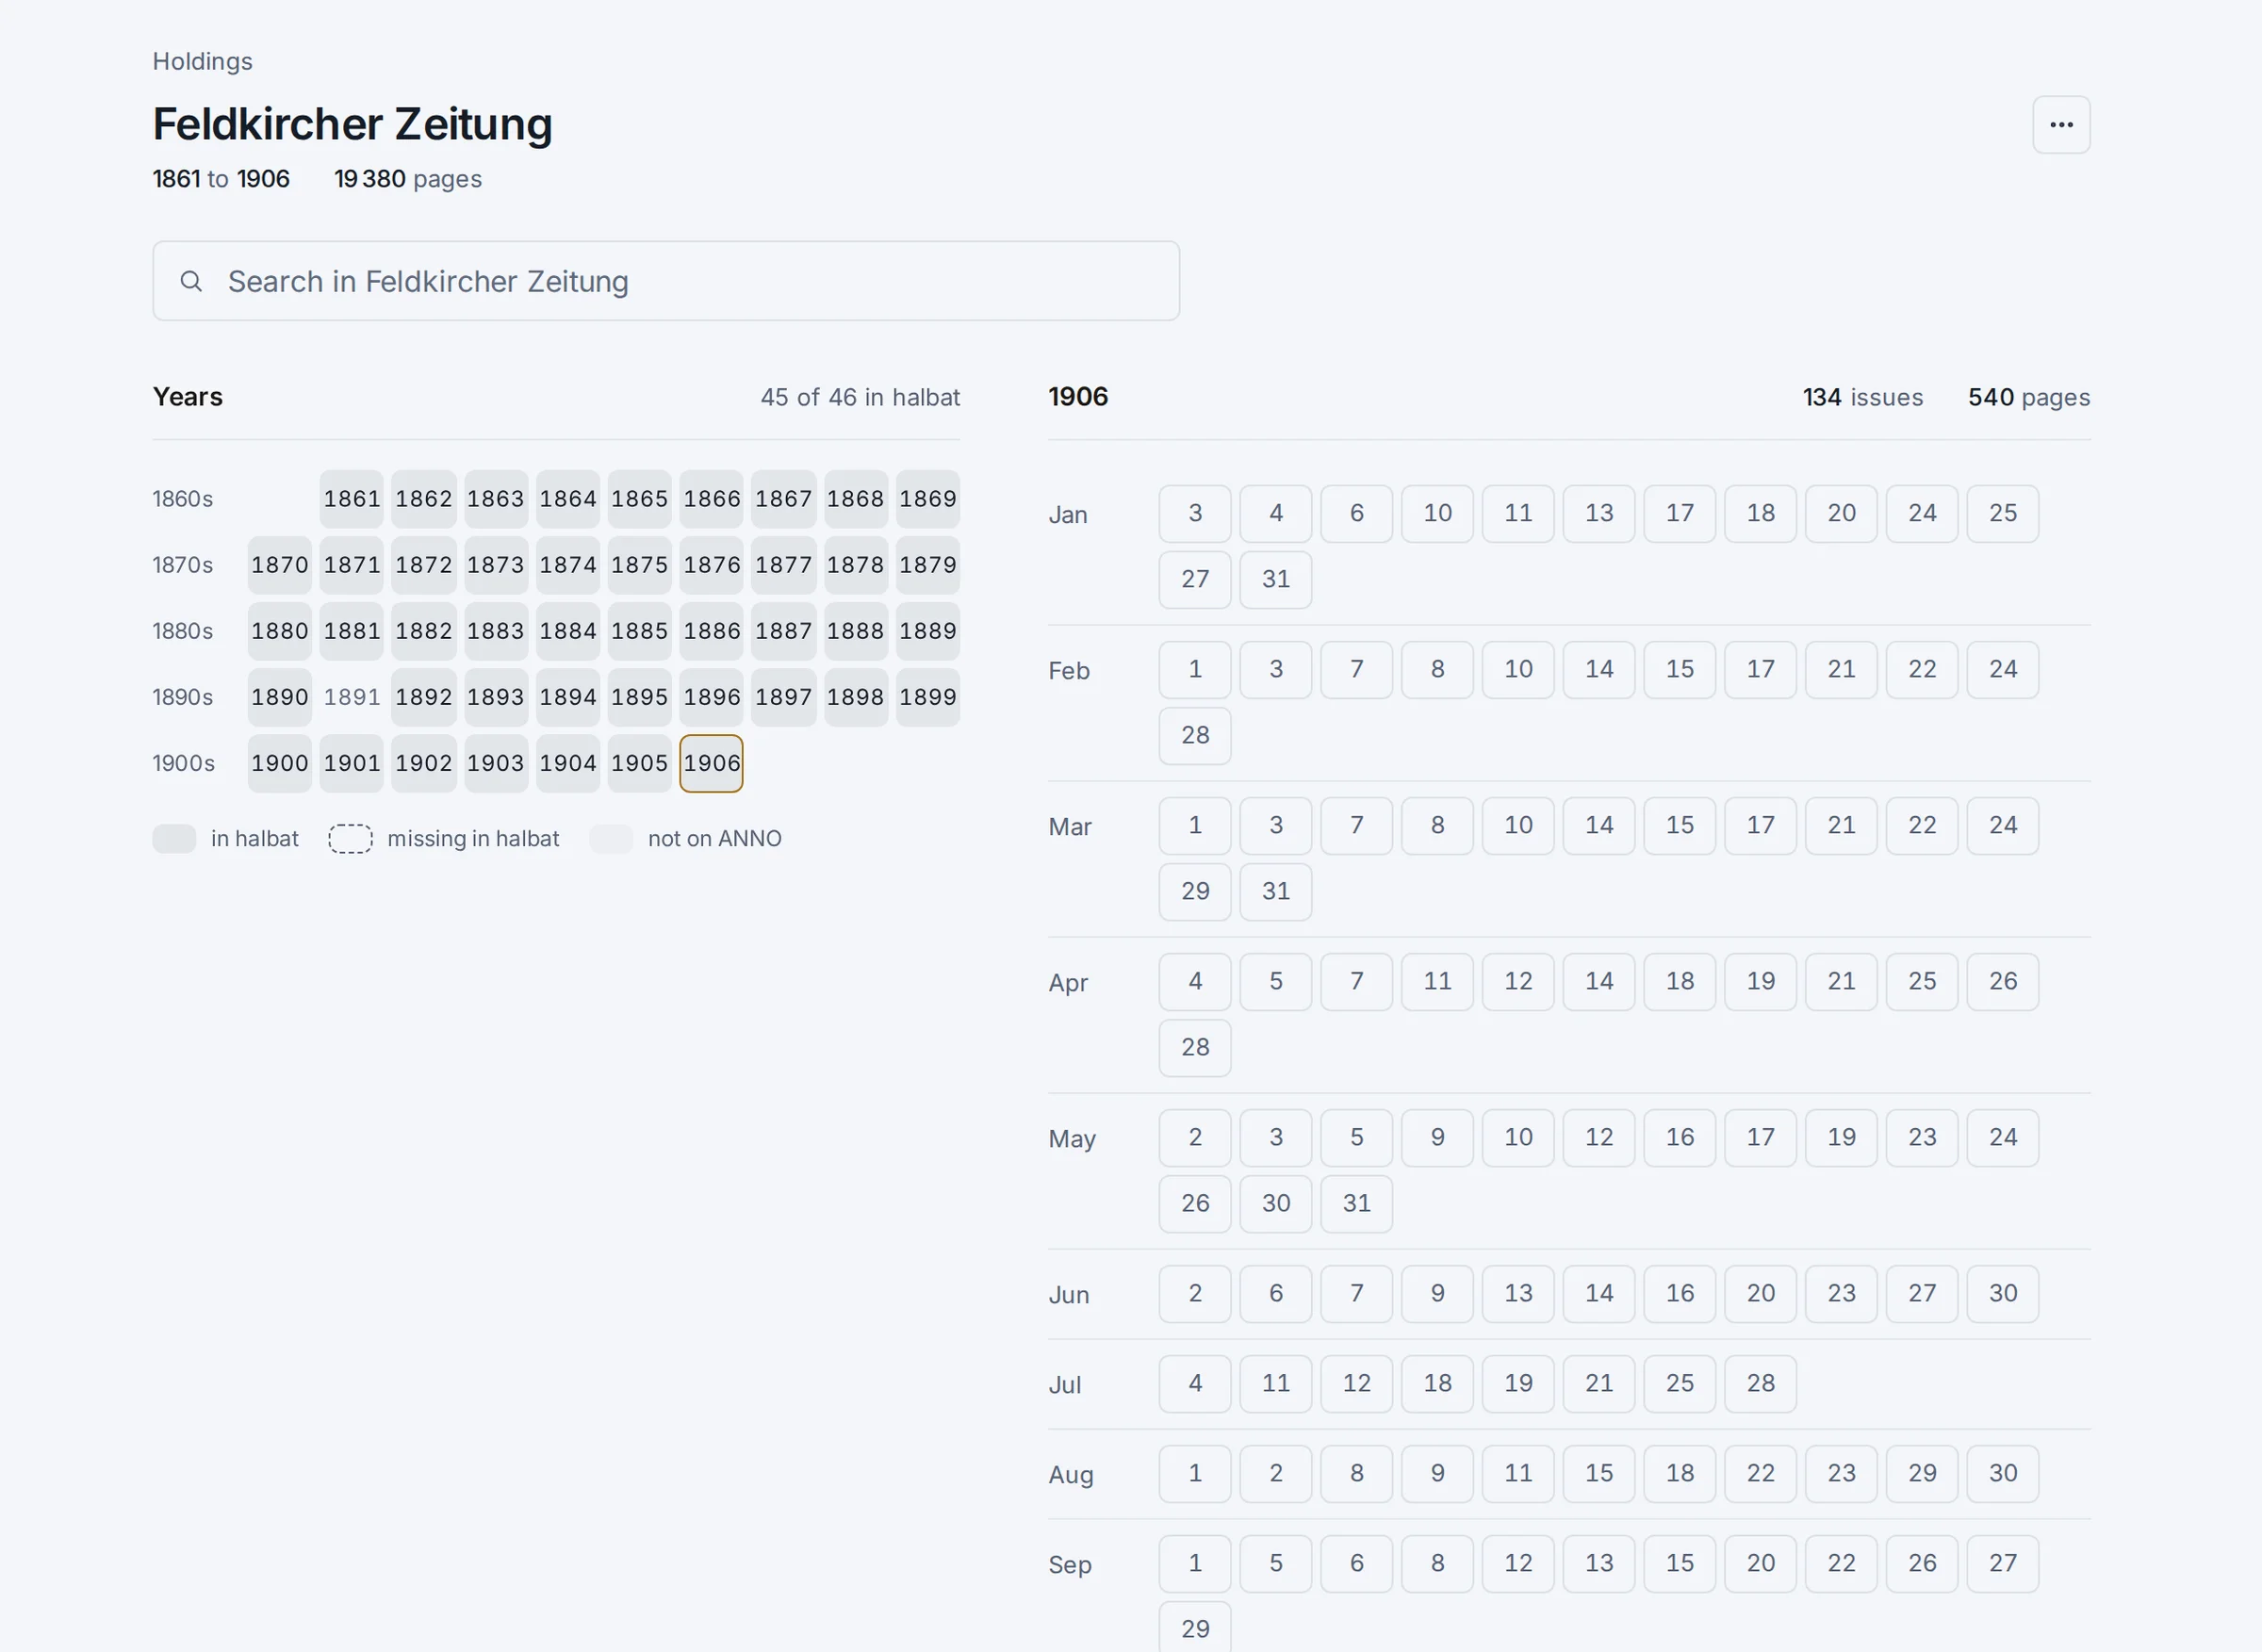Viewport: 2262px width, 1652px height.
Task: Click the 'not on ANNO' legend label
Action: coord(715,839)
